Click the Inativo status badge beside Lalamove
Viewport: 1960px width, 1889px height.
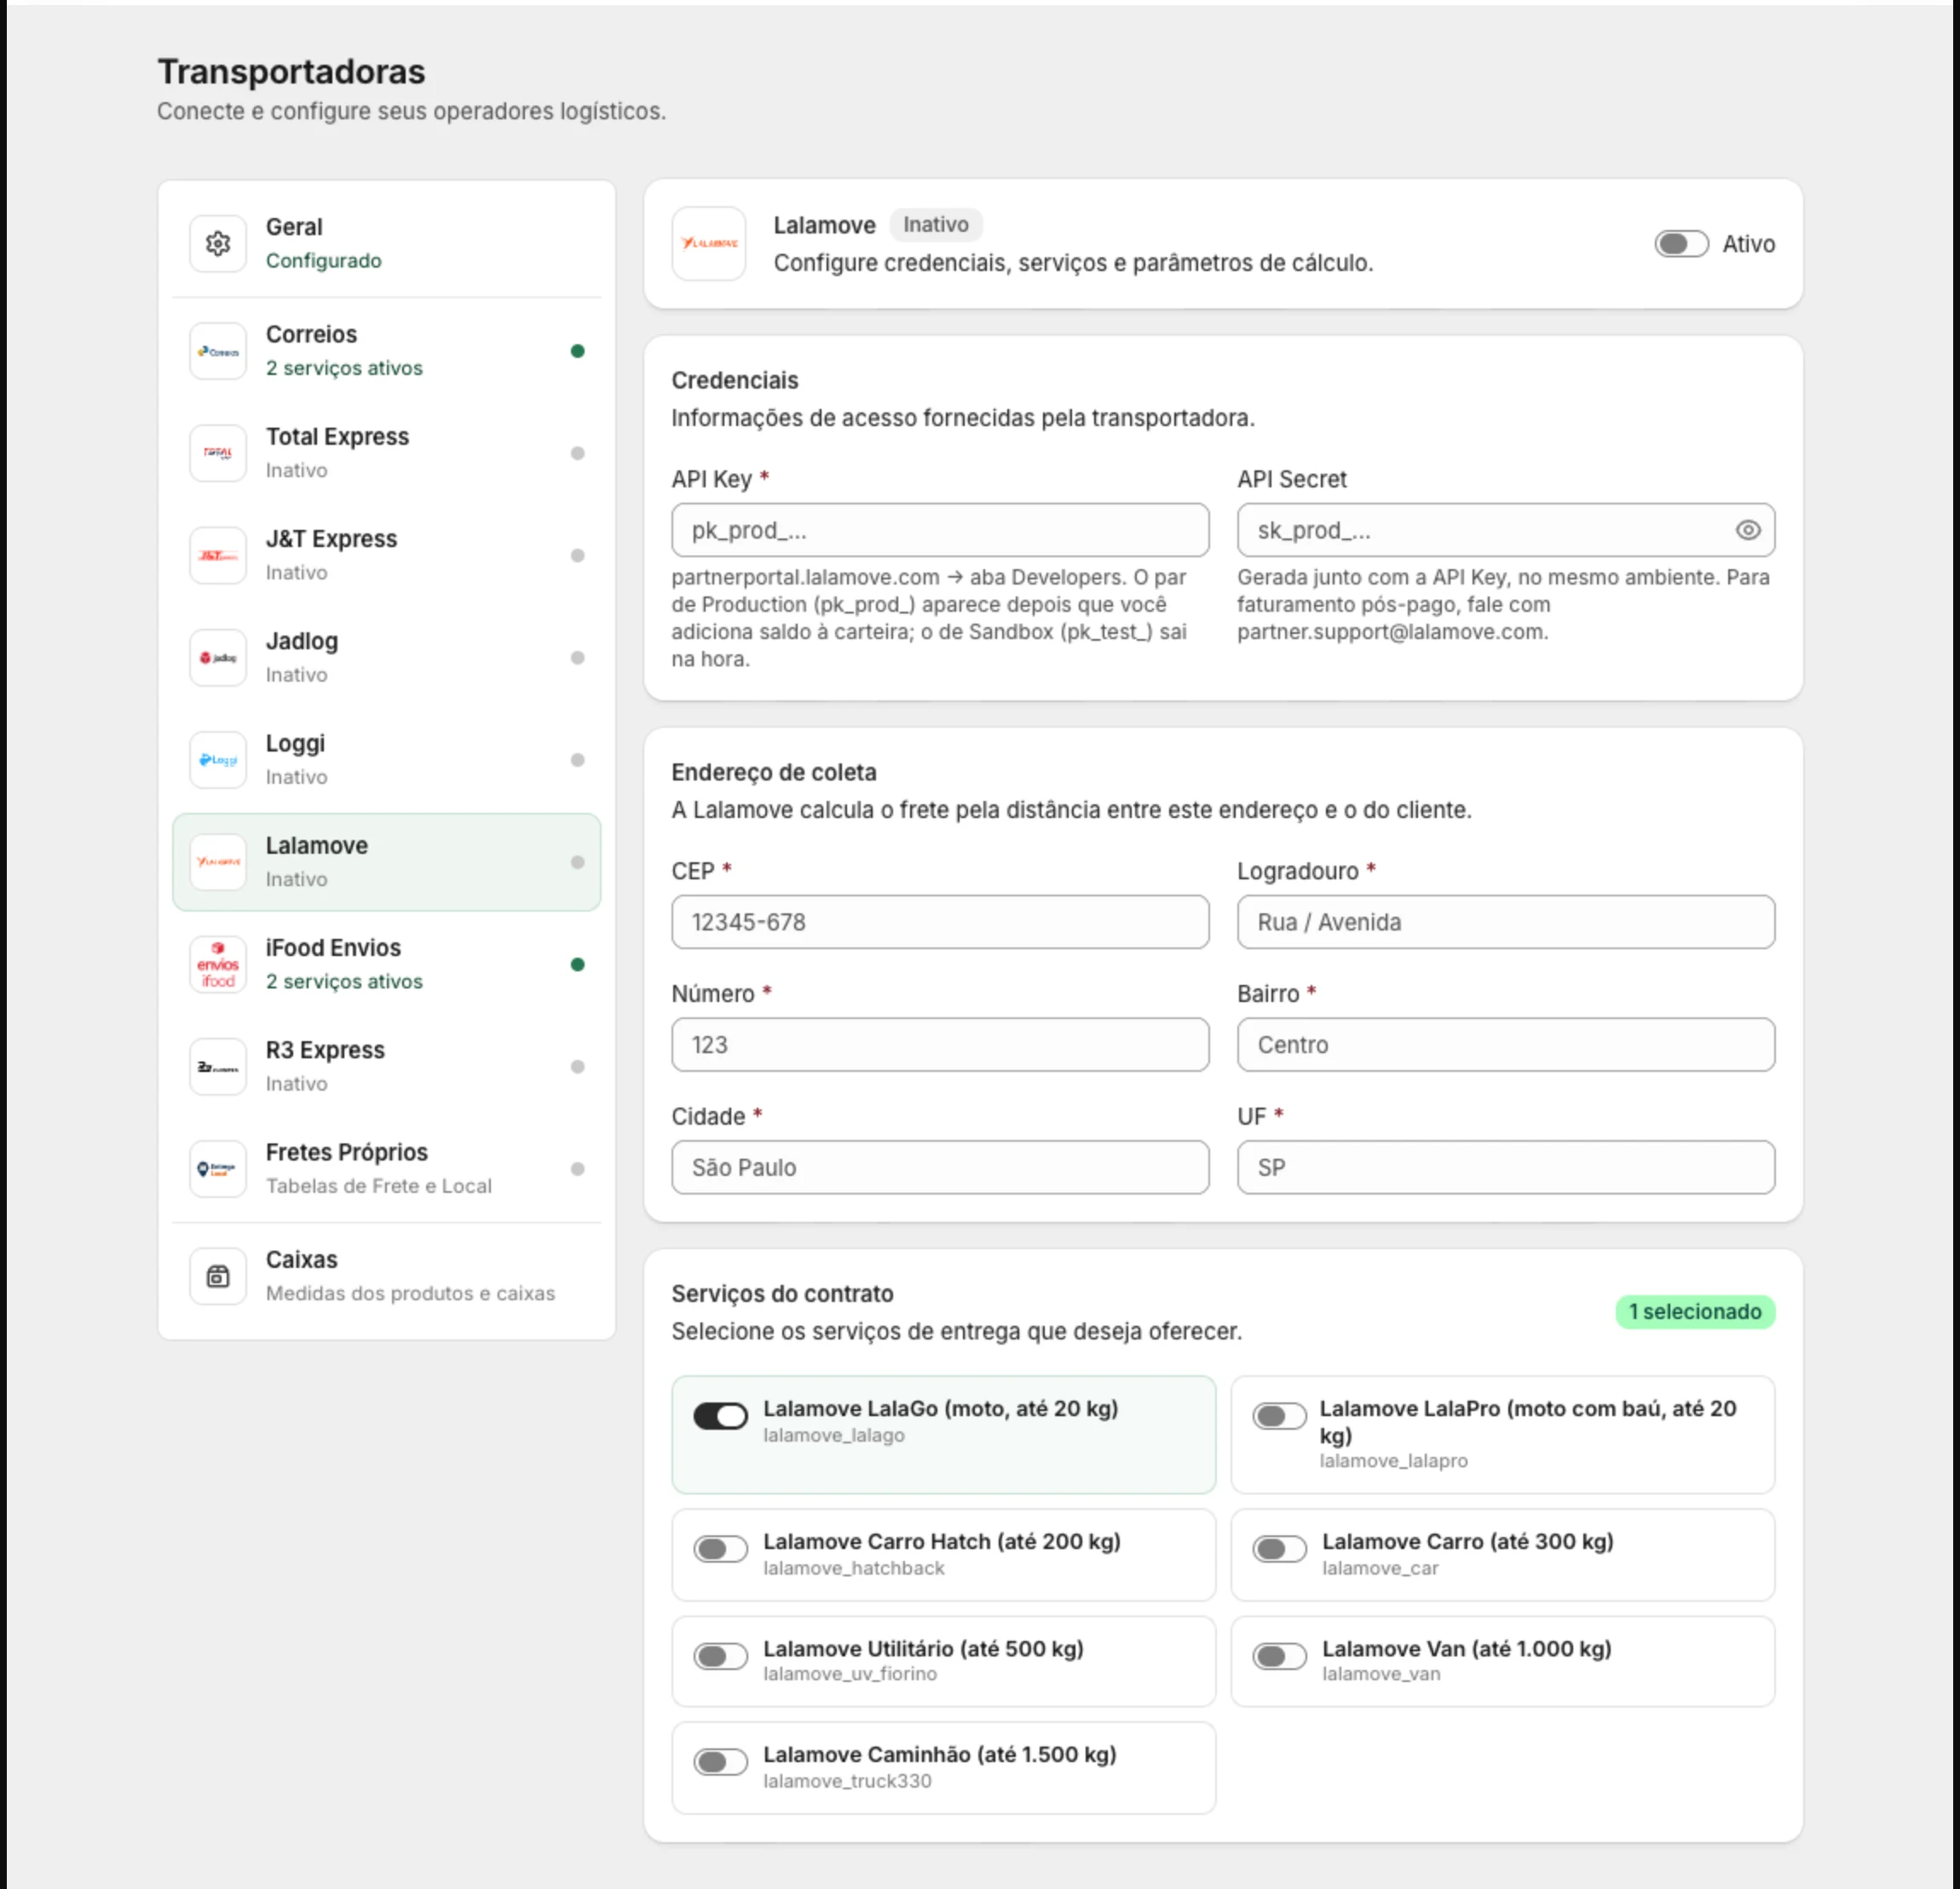pos(935,225)
